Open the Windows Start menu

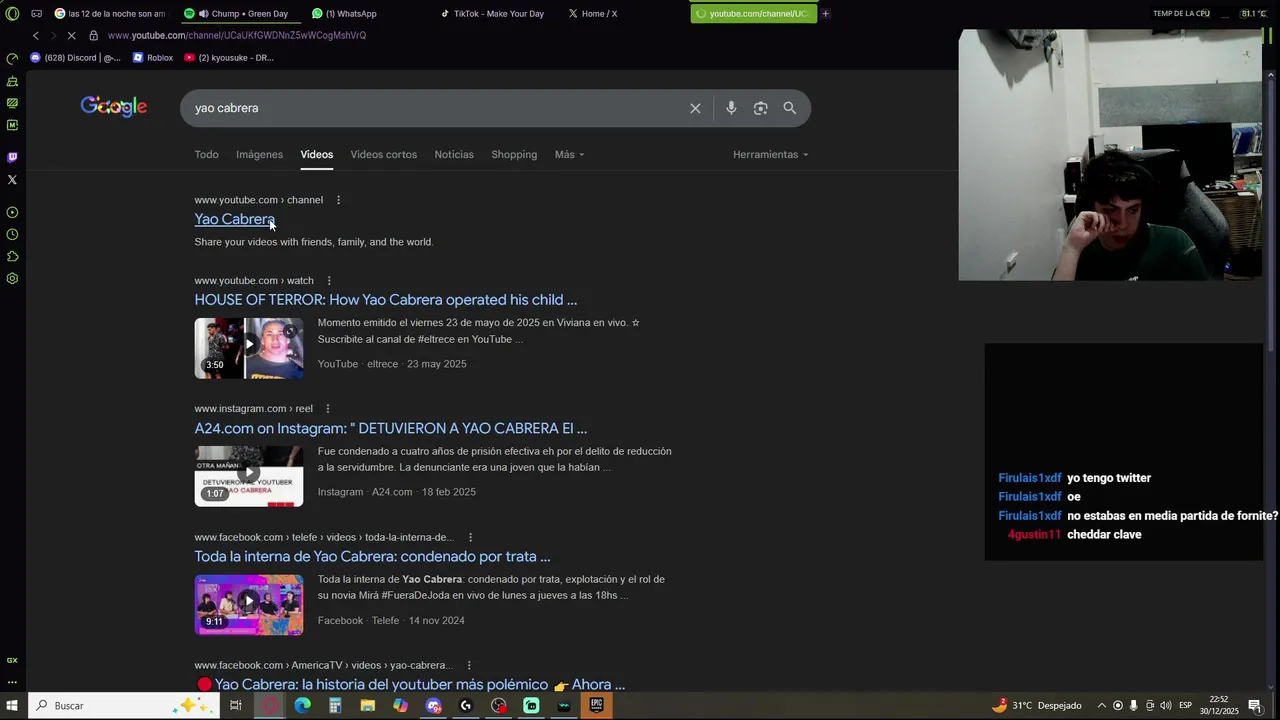pyautogui.click(x=12, y=706)
